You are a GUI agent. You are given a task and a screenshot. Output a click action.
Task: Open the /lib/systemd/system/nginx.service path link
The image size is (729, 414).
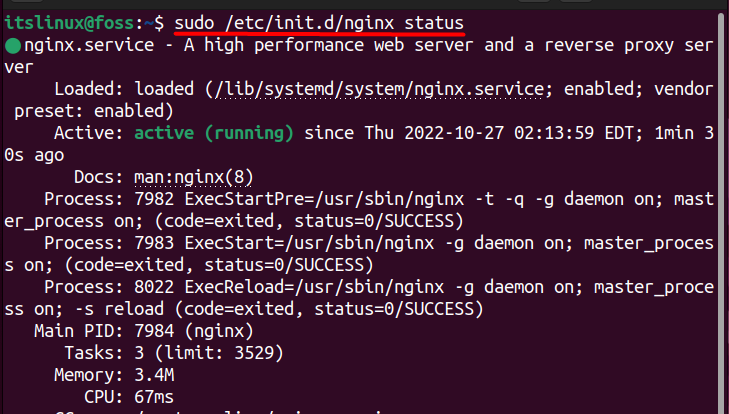coord(378,89)
